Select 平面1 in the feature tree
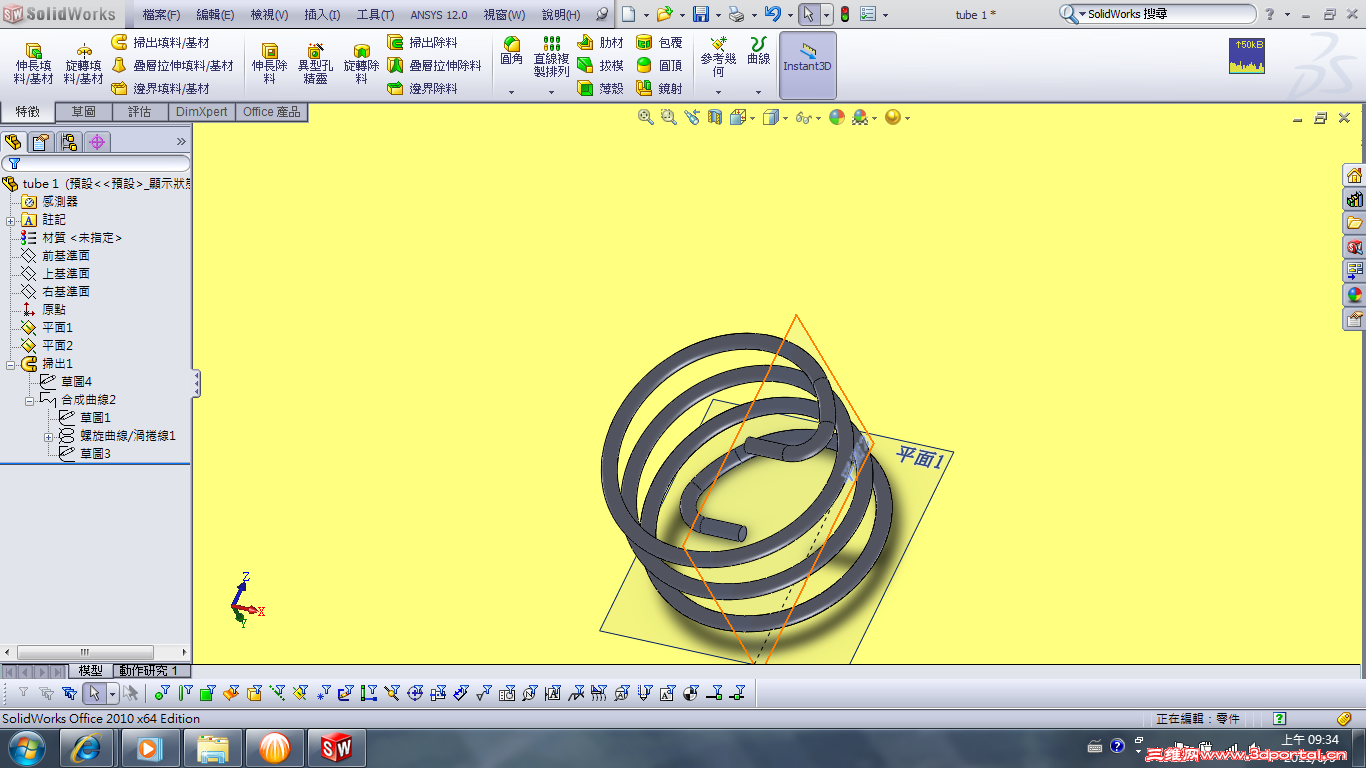This screenshot has width=1366, height=768. coord(57,328)
